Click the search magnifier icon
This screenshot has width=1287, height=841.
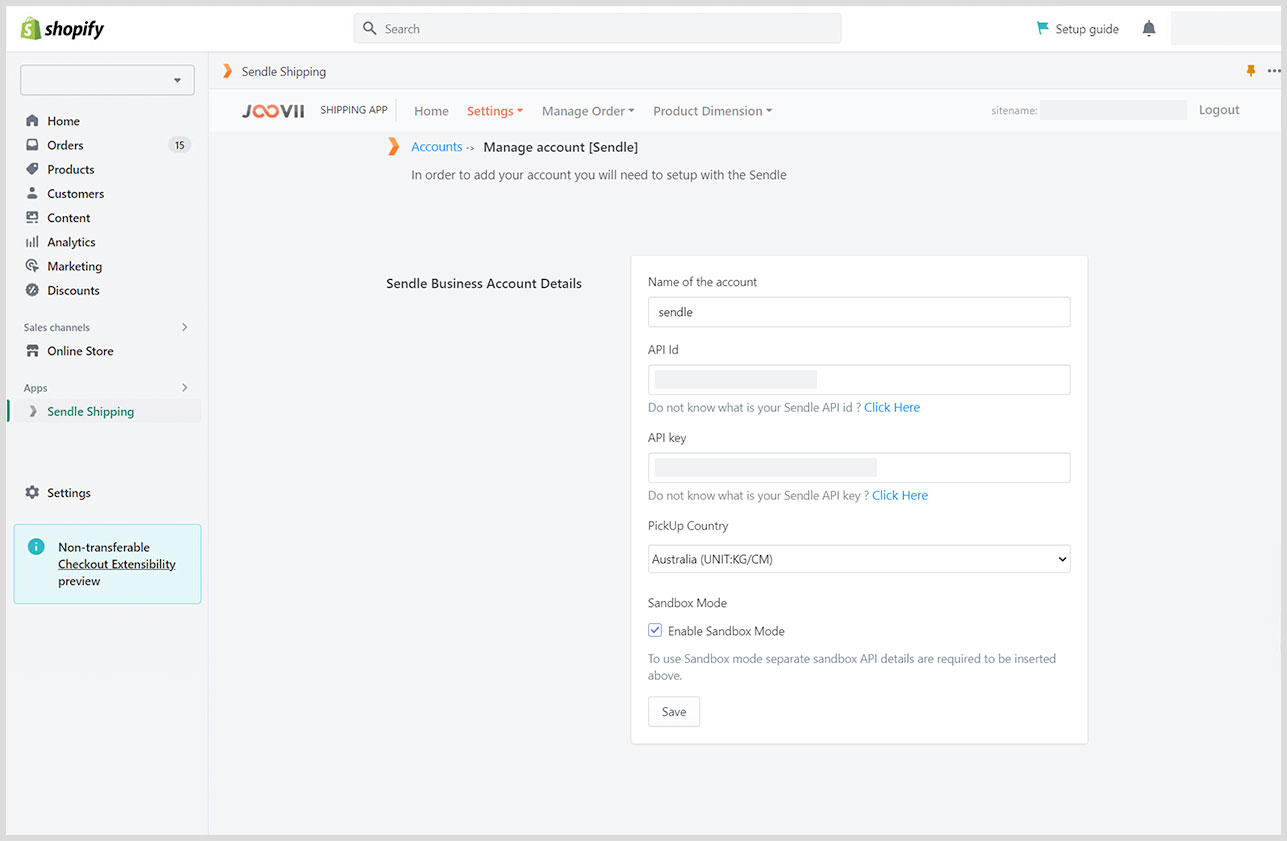[370, 29]
